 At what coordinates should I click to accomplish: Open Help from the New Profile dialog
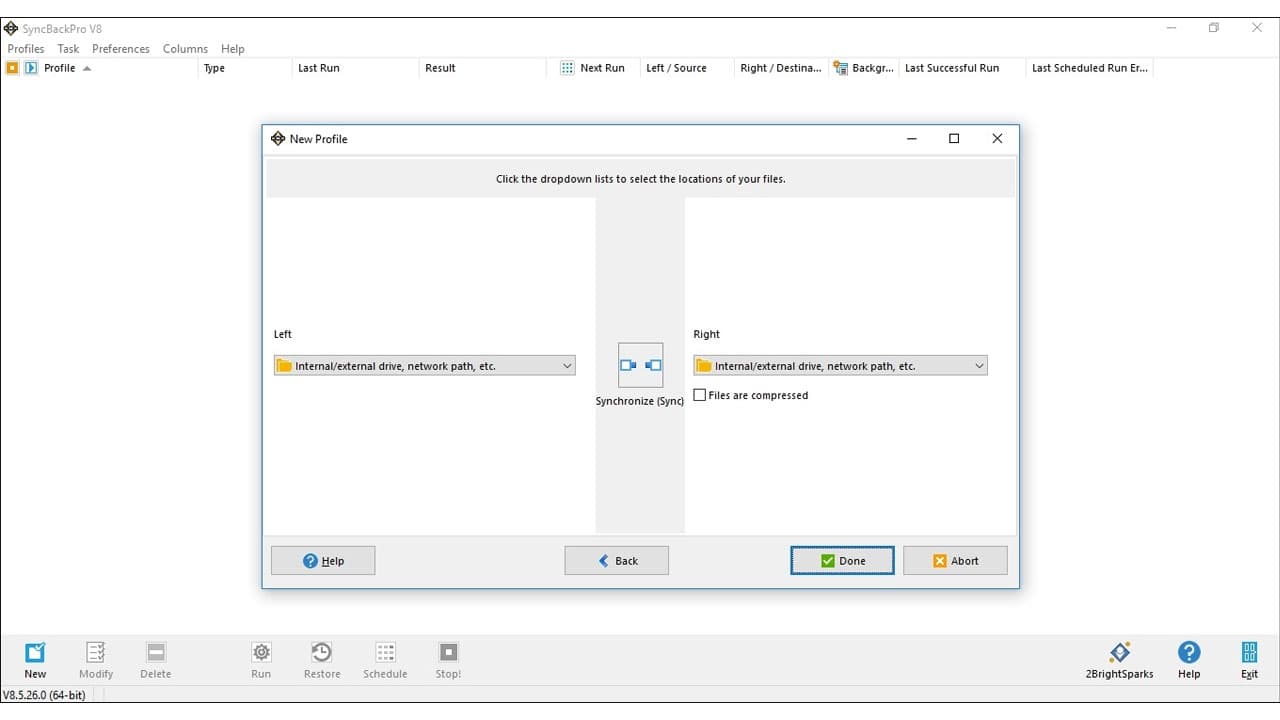322,560
